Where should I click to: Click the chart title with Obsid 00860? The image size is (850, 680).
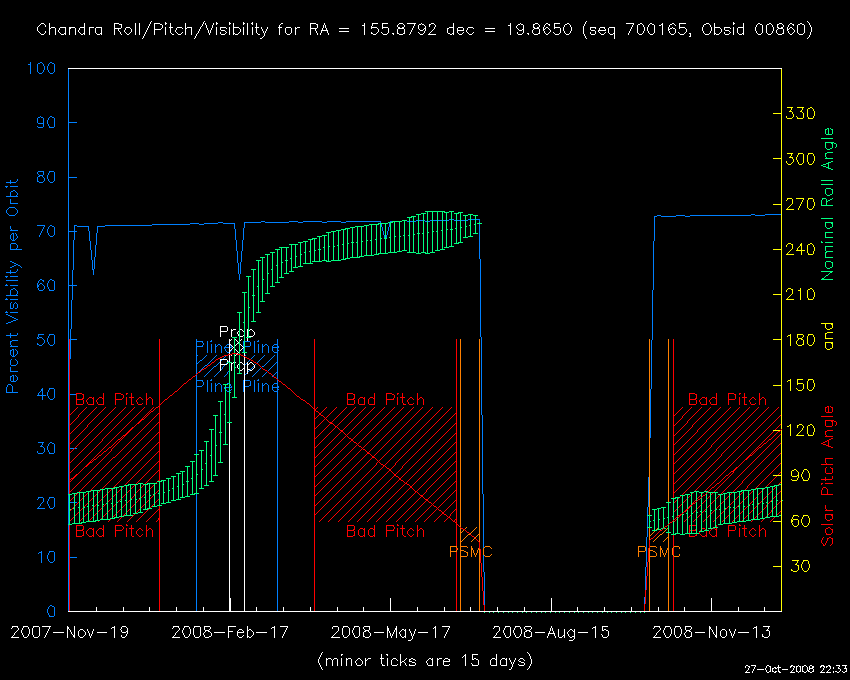click(x=424, y=30)
